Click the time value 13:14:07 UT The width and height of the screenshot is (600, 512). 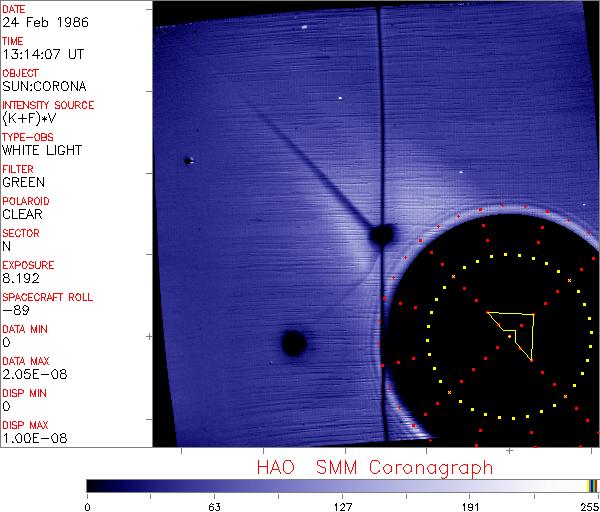42,54
